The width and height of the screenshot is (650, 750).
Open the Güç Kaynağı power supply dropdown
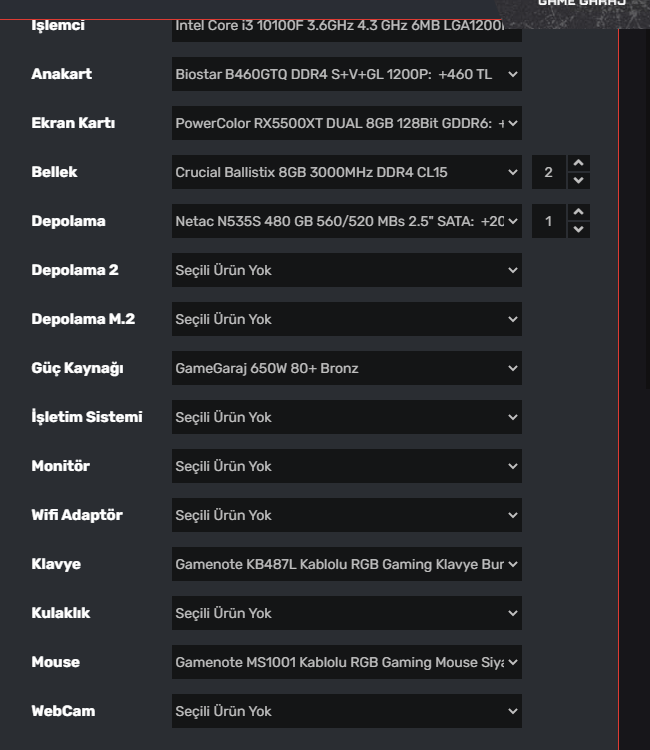(x=346, y=368)
